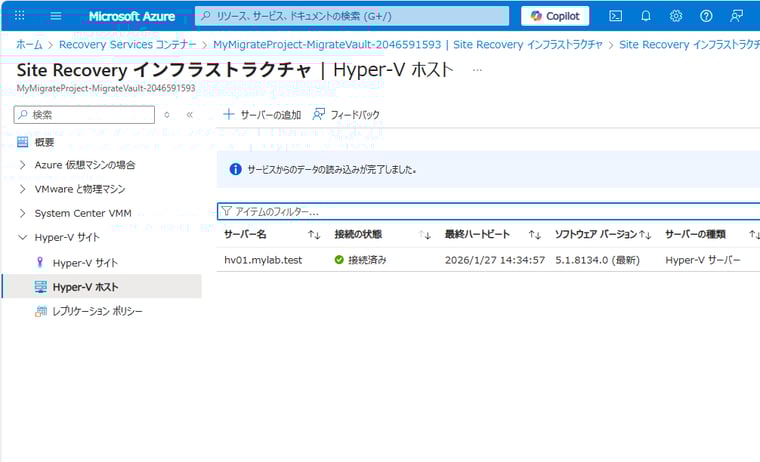Click アイテムのフィルター input field
The image size is (760, 462).
488,211
